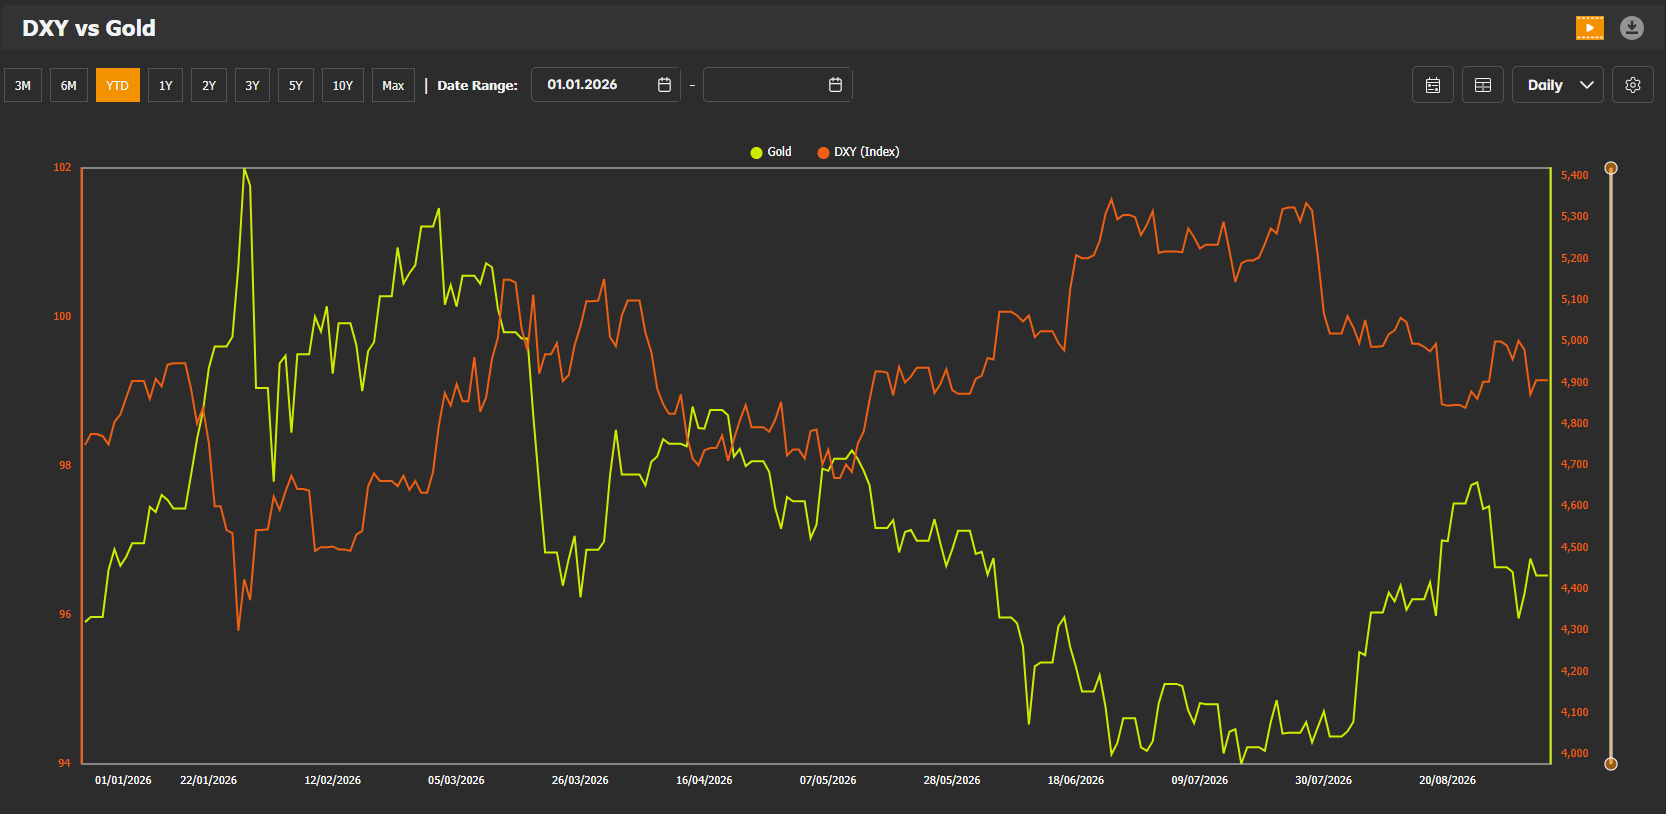Click the DXY vs Gold title
The width and height of the screenshot is (1666, 814).
tap(89, 28)
